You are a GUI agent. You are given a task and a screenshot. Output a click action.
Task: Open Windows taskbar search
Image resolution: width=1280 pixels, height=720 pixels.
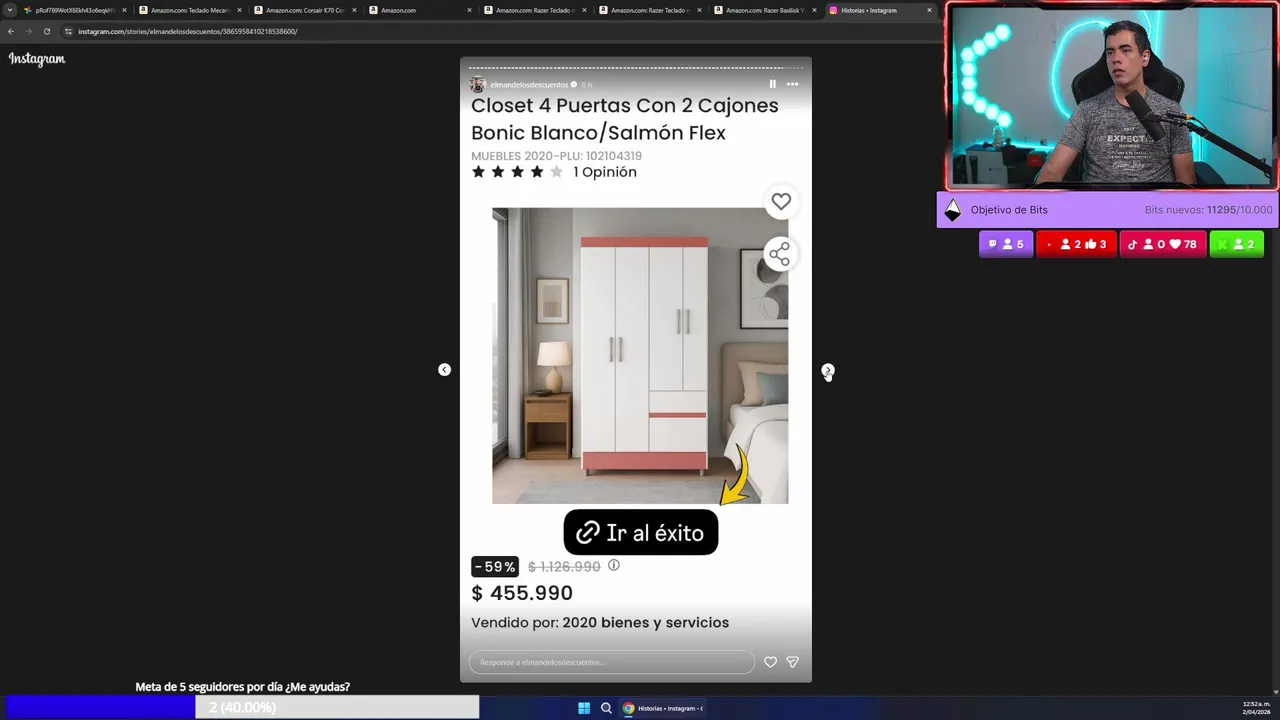(606, 708)
